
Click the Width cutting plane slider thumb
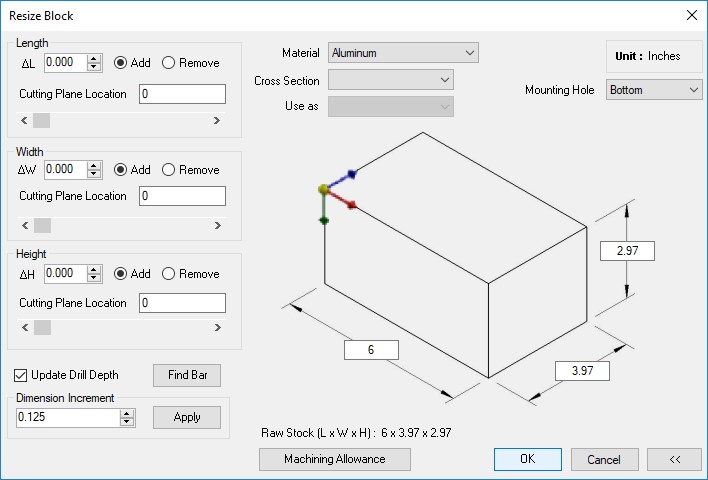coord(42,225)
